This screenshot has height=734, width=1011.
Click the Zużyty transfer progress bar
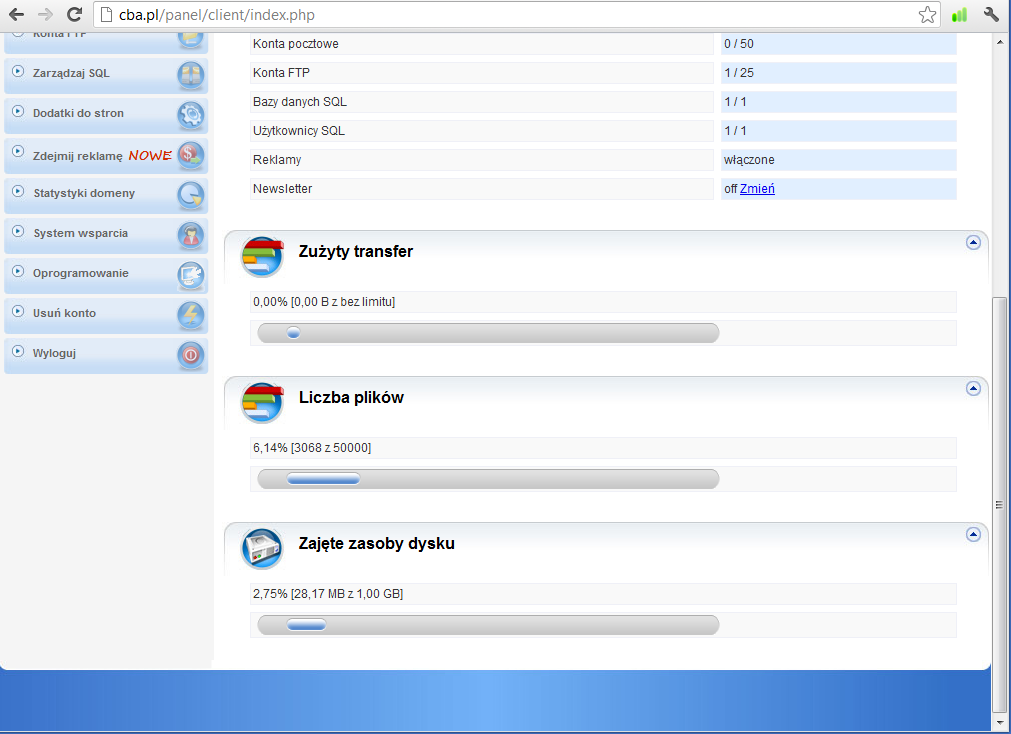pos(488,333)
